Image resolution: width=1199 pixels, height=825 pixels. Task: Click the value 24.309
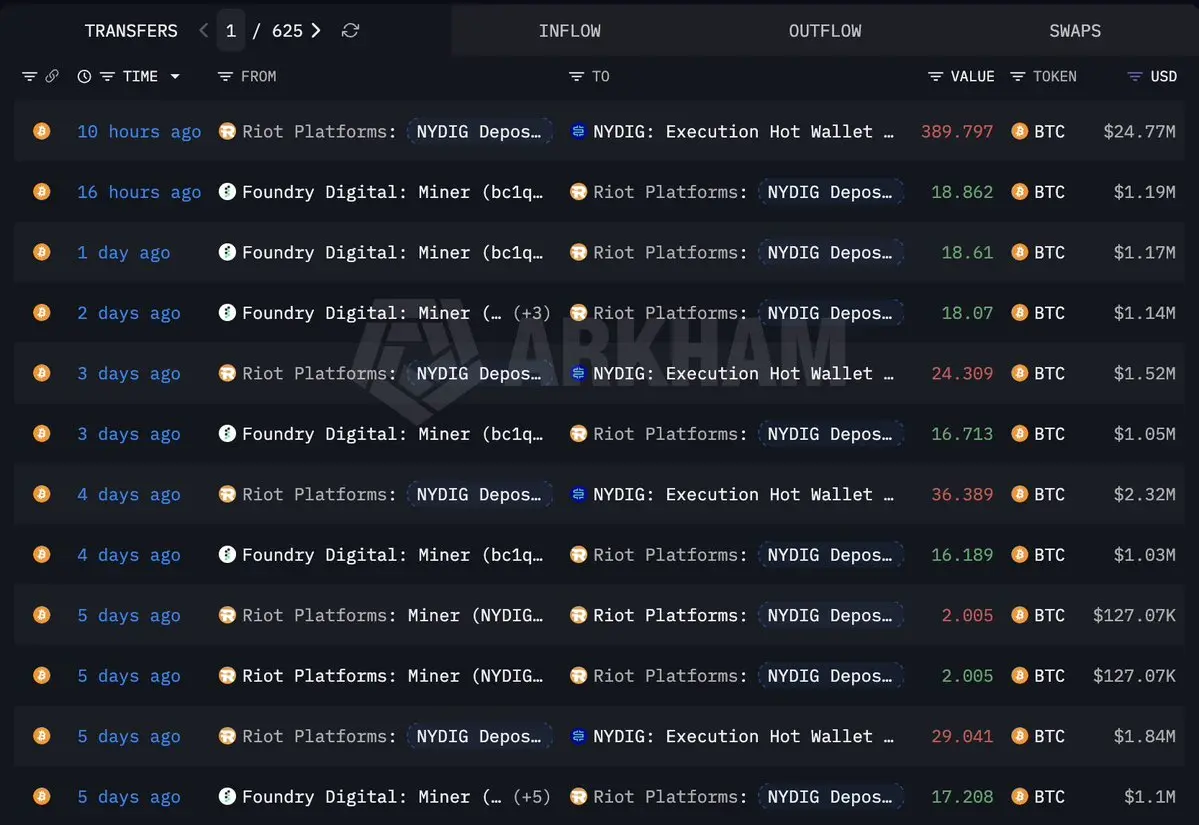pyautogui.click(x=962, y=373)
